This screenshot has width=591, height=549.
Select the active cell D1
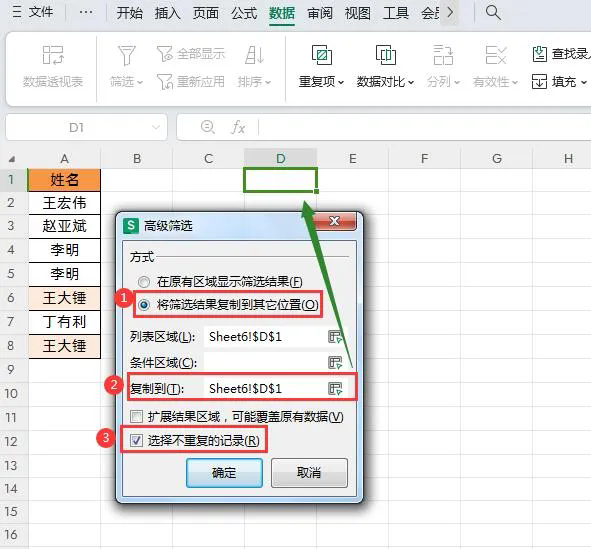(280, 180)
